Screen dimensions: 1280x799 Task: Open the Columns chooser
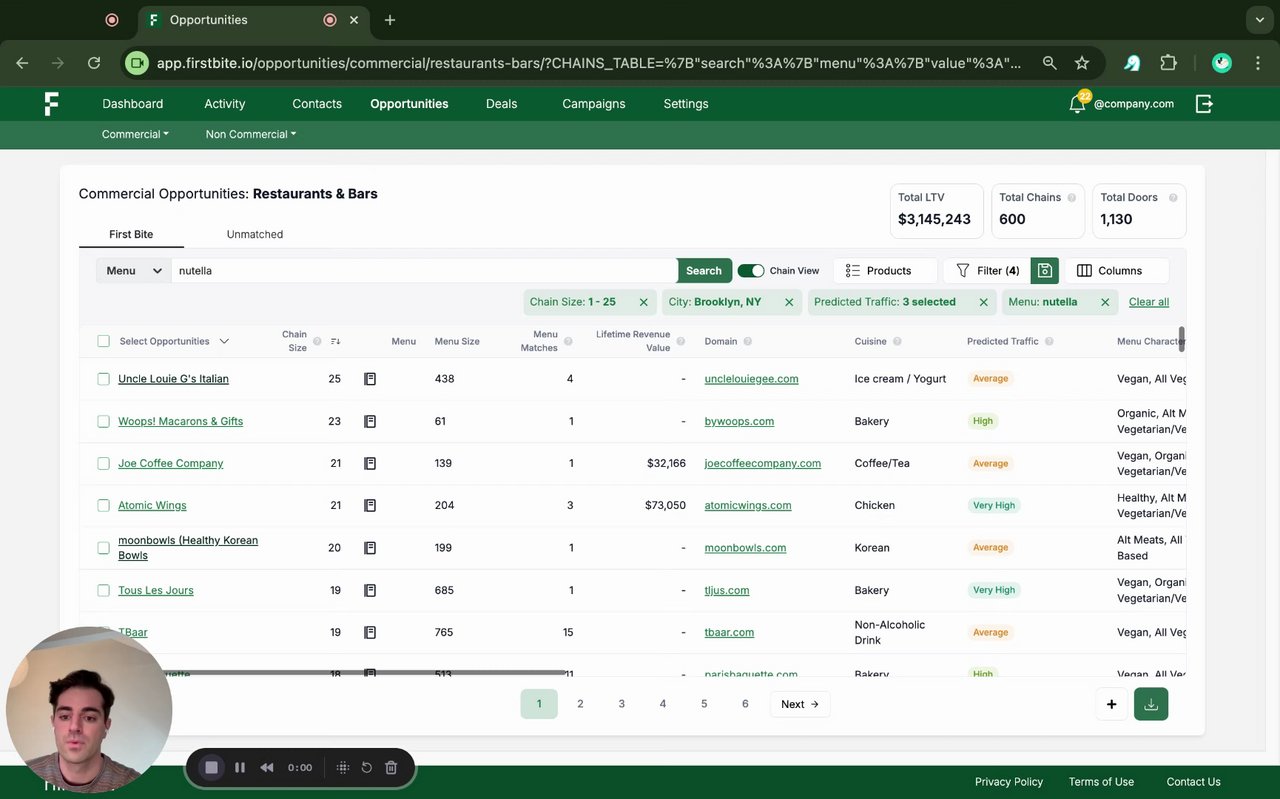pyautogui.click(x=1117, y=270)
